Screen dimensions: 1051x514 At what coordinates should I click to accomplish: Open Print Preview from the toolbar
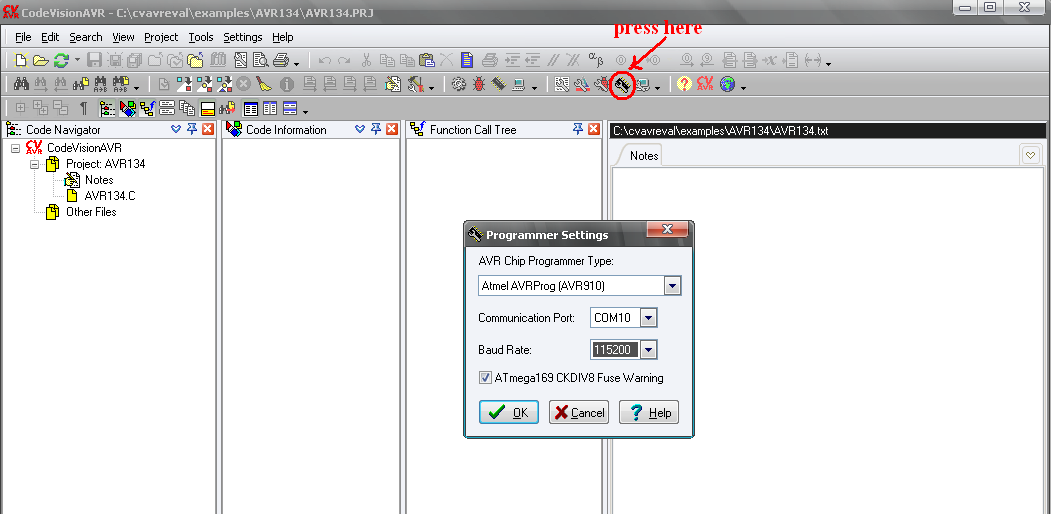tap(260, 60)
